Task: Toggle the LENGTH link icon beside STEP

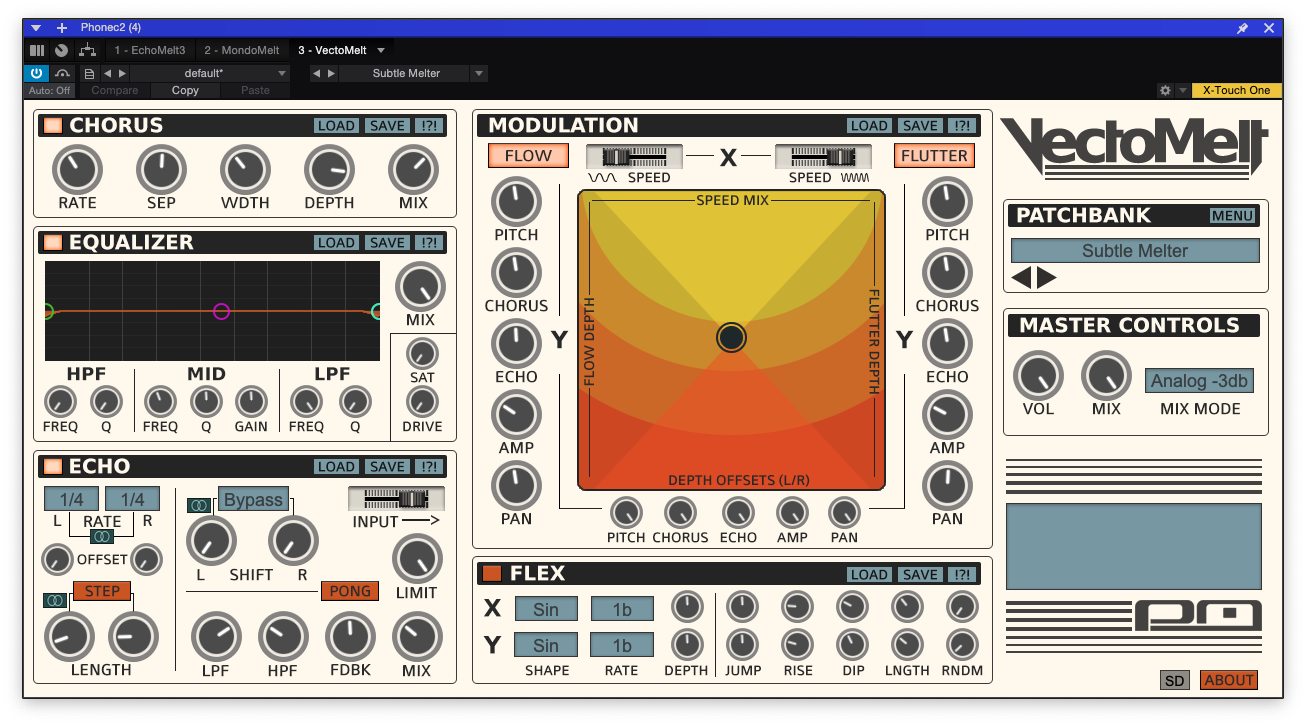Action: pos(54,601)
